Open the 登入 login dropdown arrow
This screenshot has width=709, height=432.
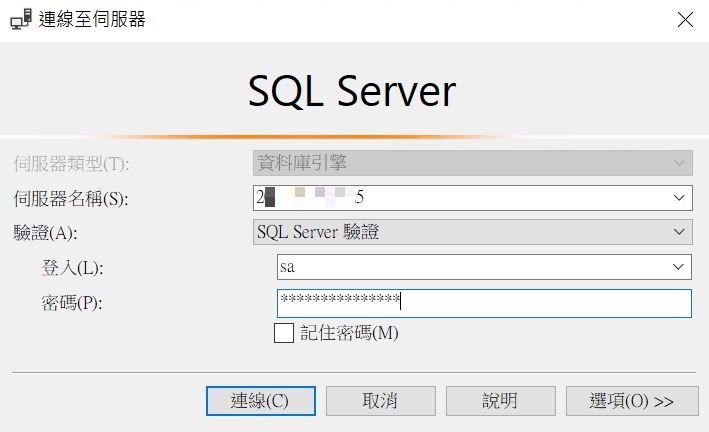pos(678,267)
